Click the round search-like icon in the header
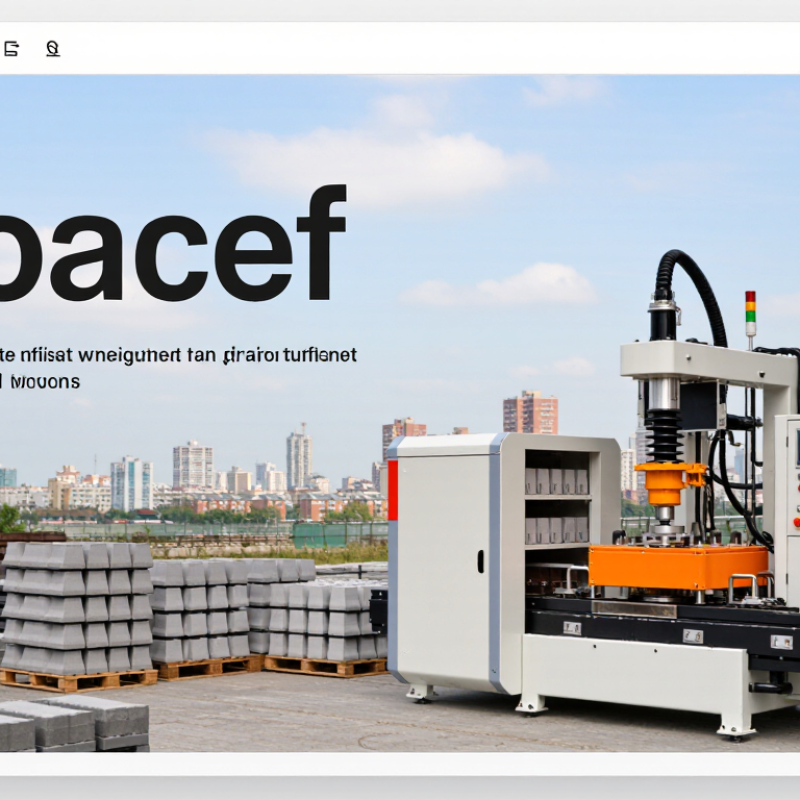This screenshot has height=800, width=800. click(x=53, y=49)
